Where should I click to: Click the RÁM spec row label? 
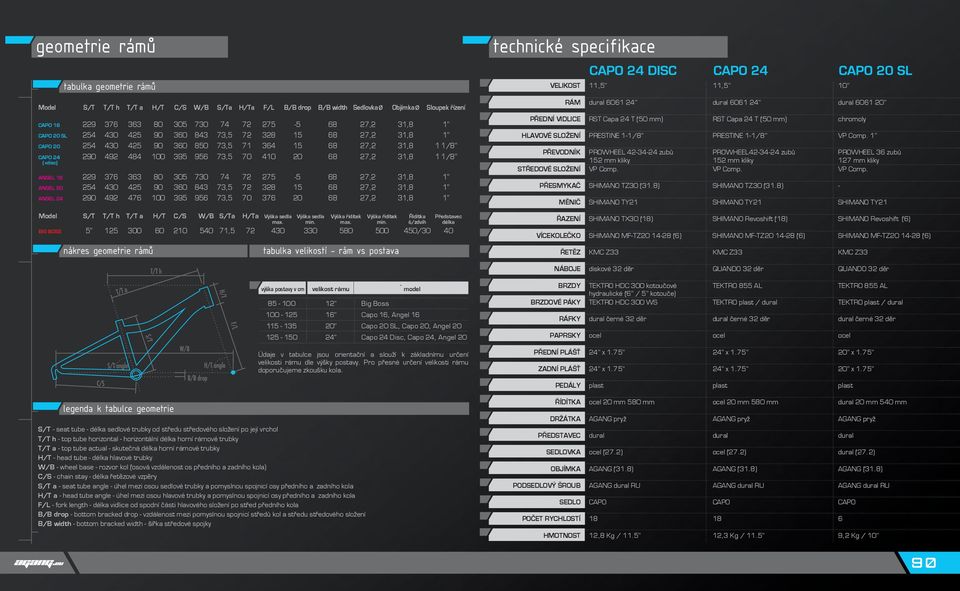pos(536,102)
